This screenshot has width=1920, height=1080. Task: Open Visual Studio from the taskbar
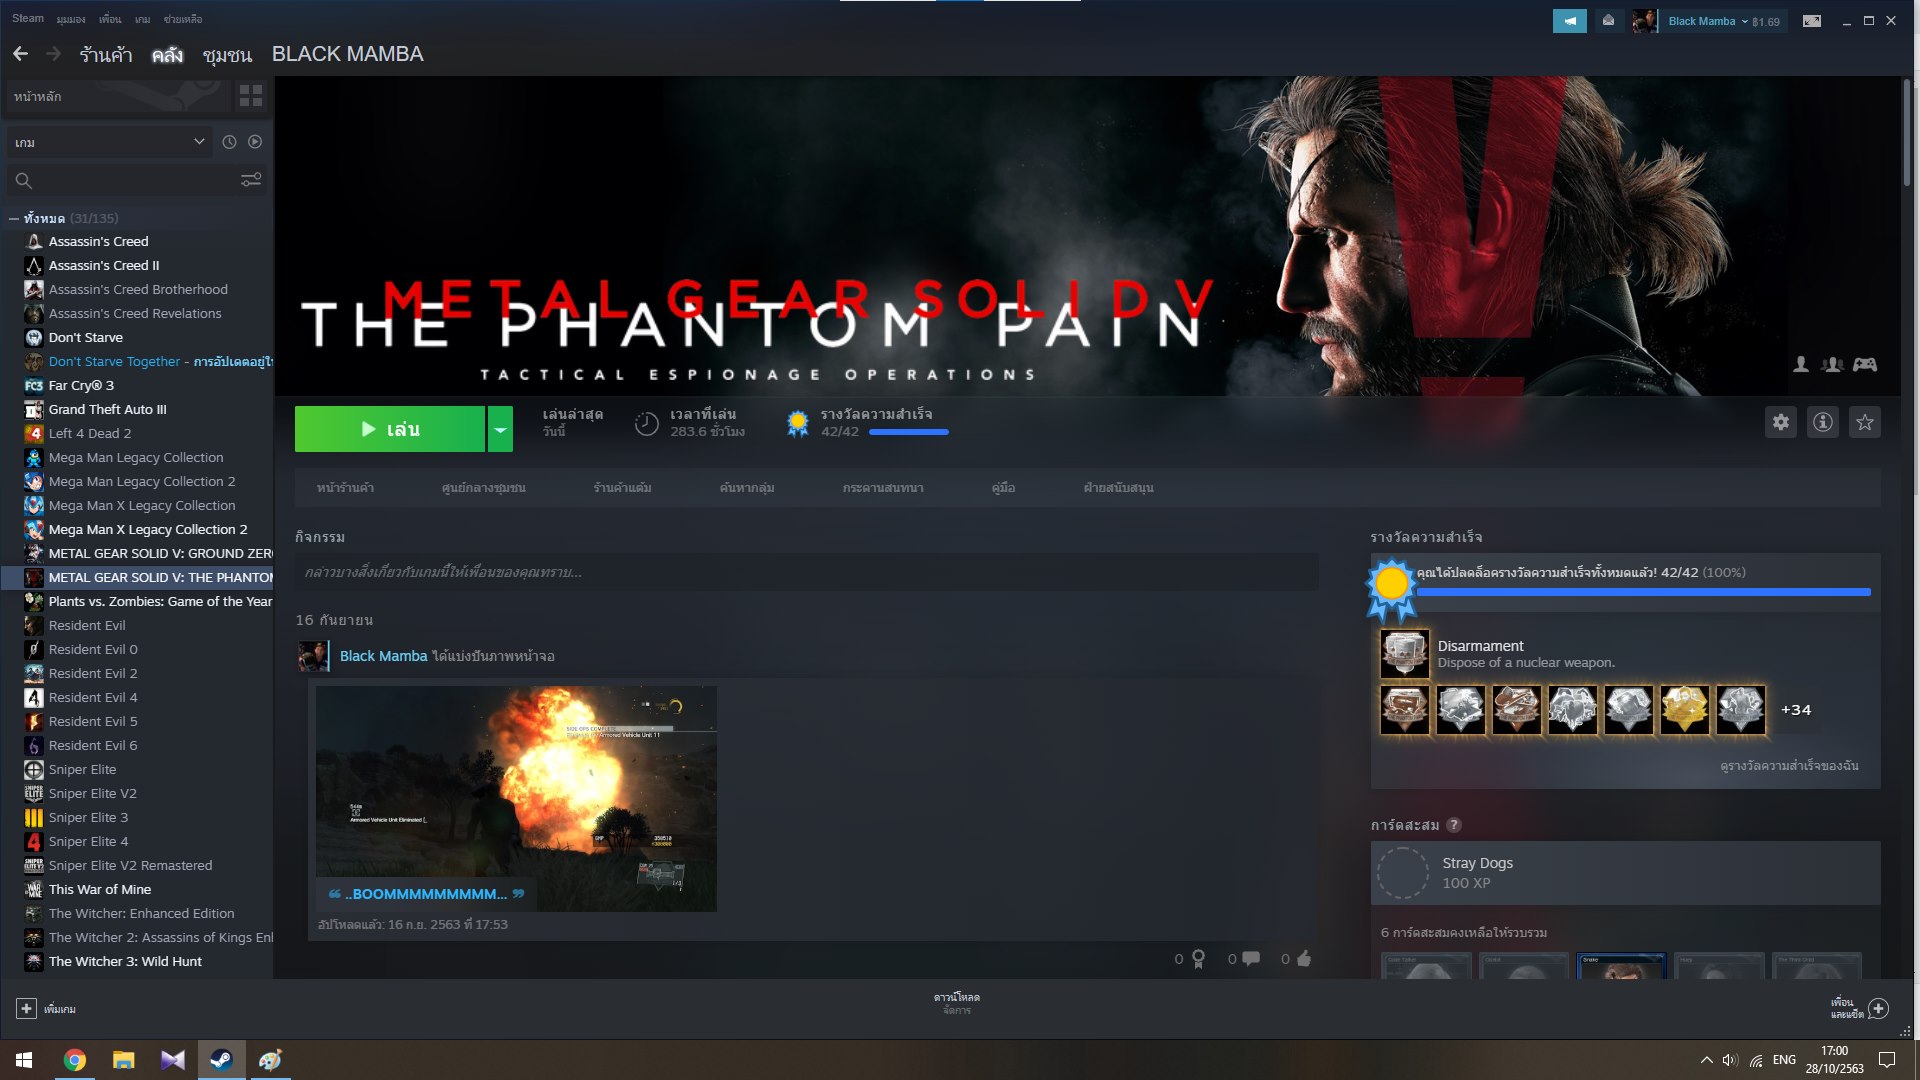173,1060
